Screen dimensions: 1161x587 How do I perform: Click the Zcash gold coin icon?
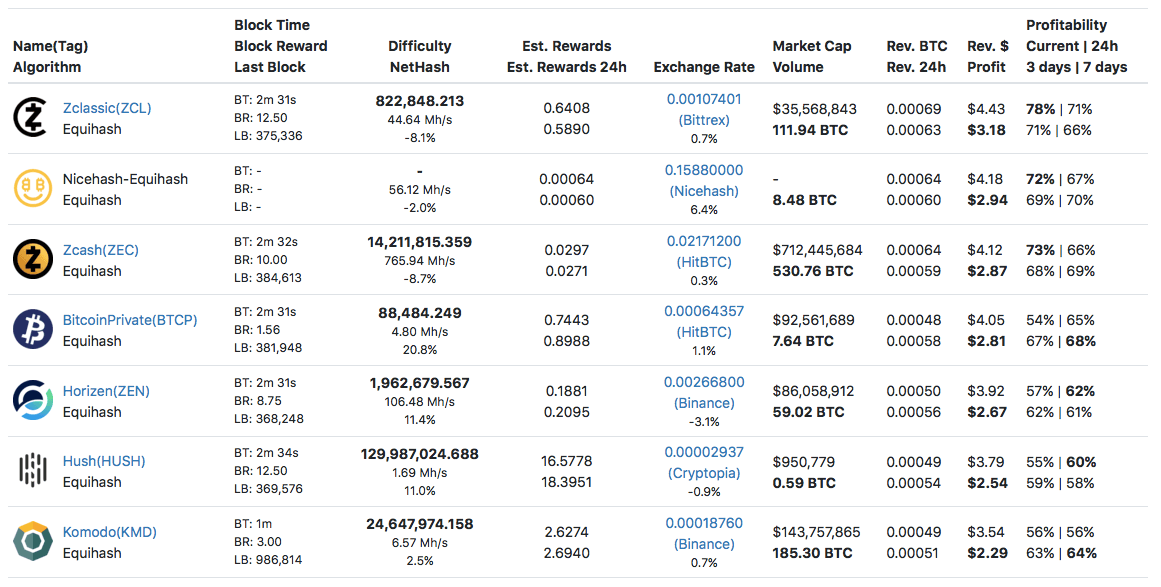pyautogui.click(x=32, y=259)
